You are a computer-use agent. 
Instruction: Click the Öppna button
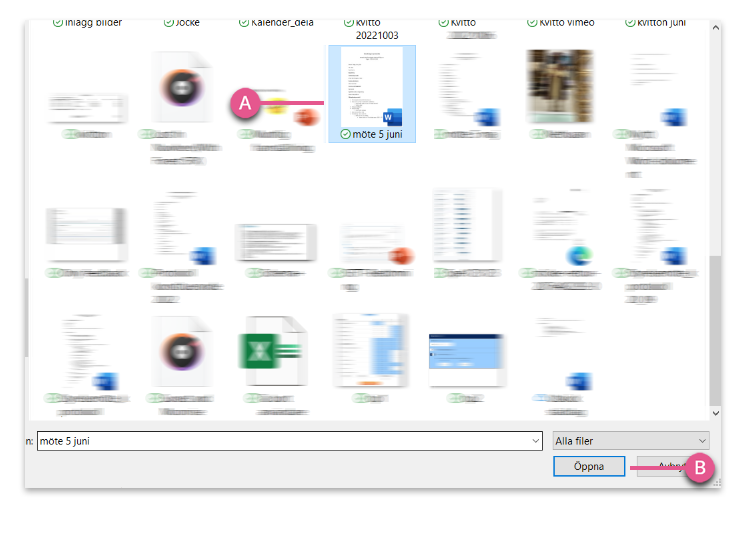click(x=589, y=466)
